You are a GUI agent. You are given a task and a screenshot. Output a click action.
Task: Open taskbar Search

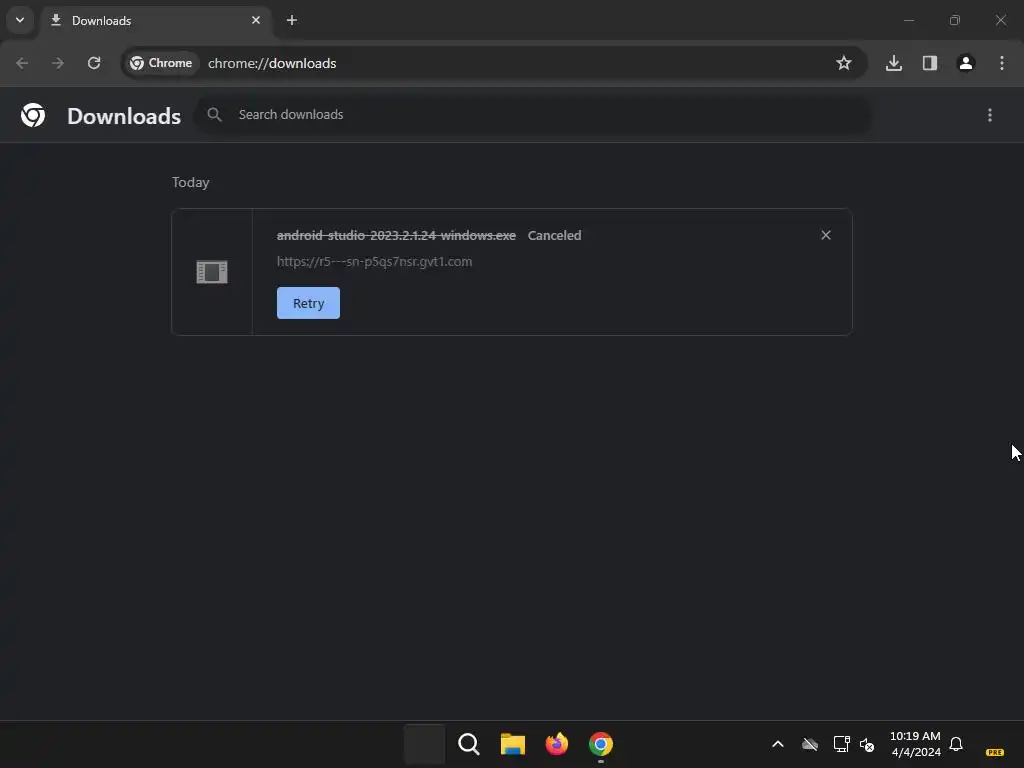coord(468,744)
